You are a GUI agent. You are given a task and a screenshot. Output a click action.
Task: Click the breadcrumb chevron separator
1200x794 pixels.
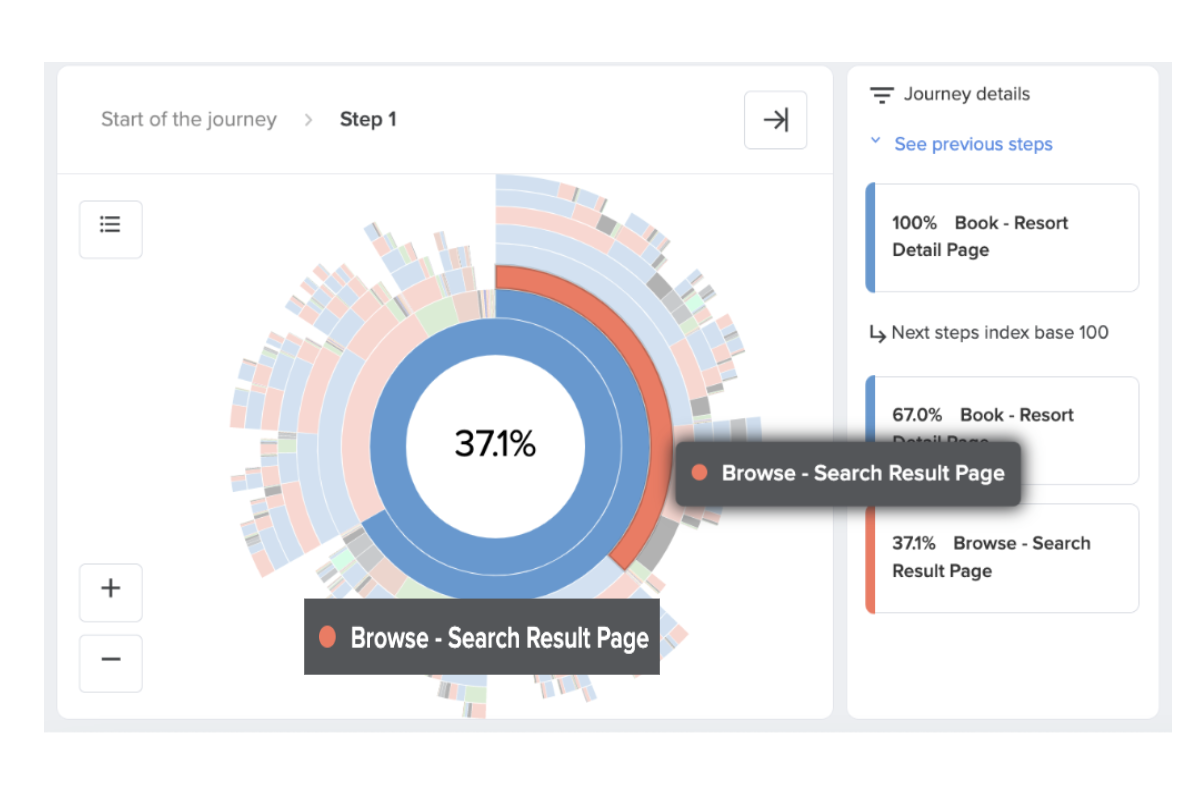pos(310,119)
